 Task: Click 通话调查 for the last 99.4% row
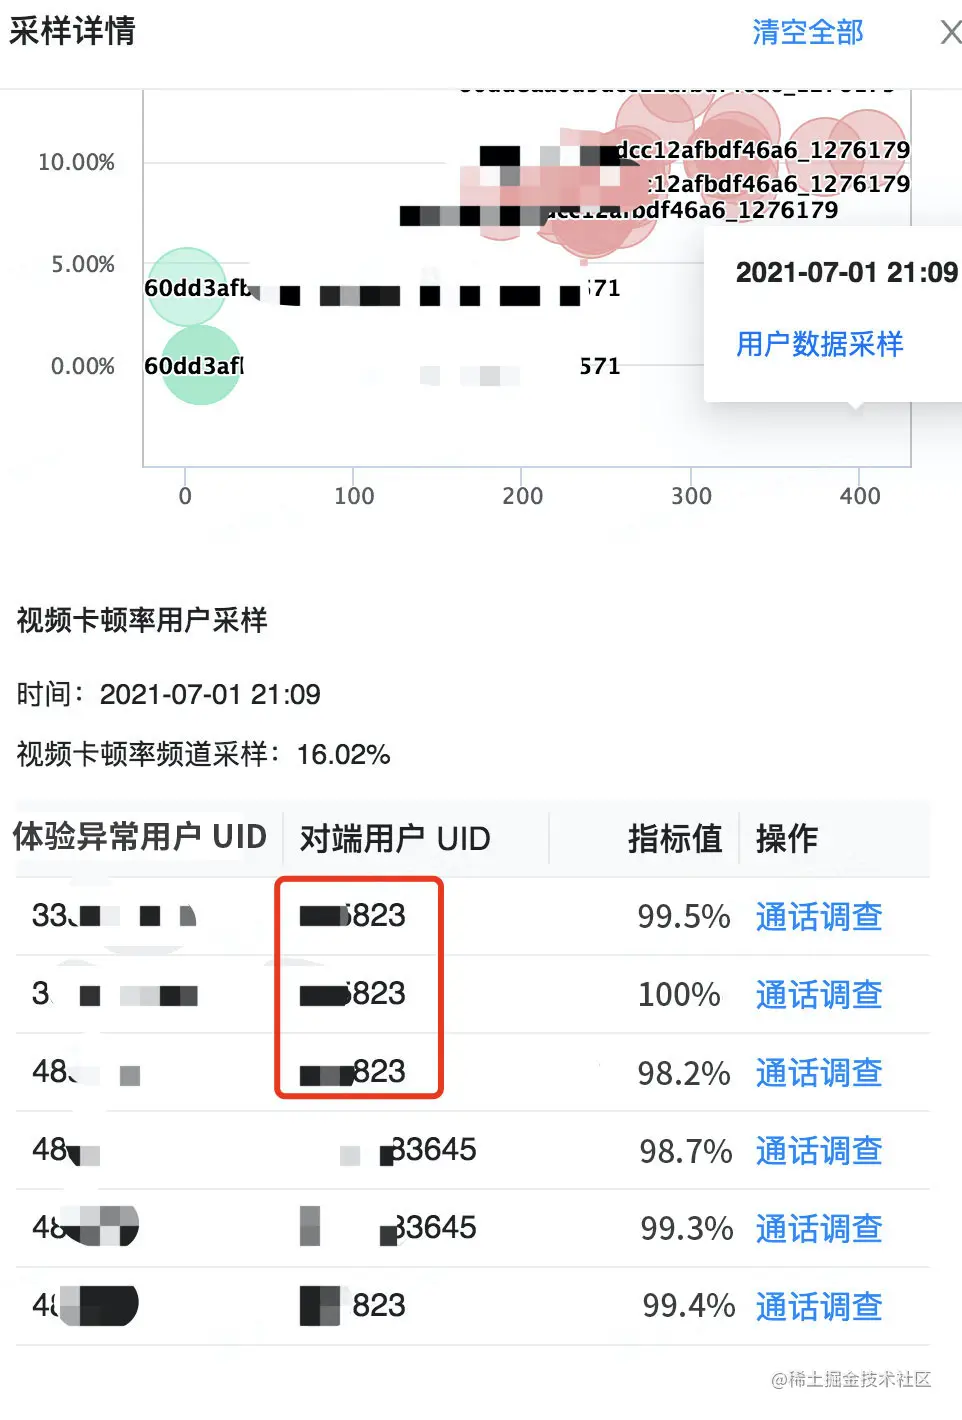point(819,1307)
